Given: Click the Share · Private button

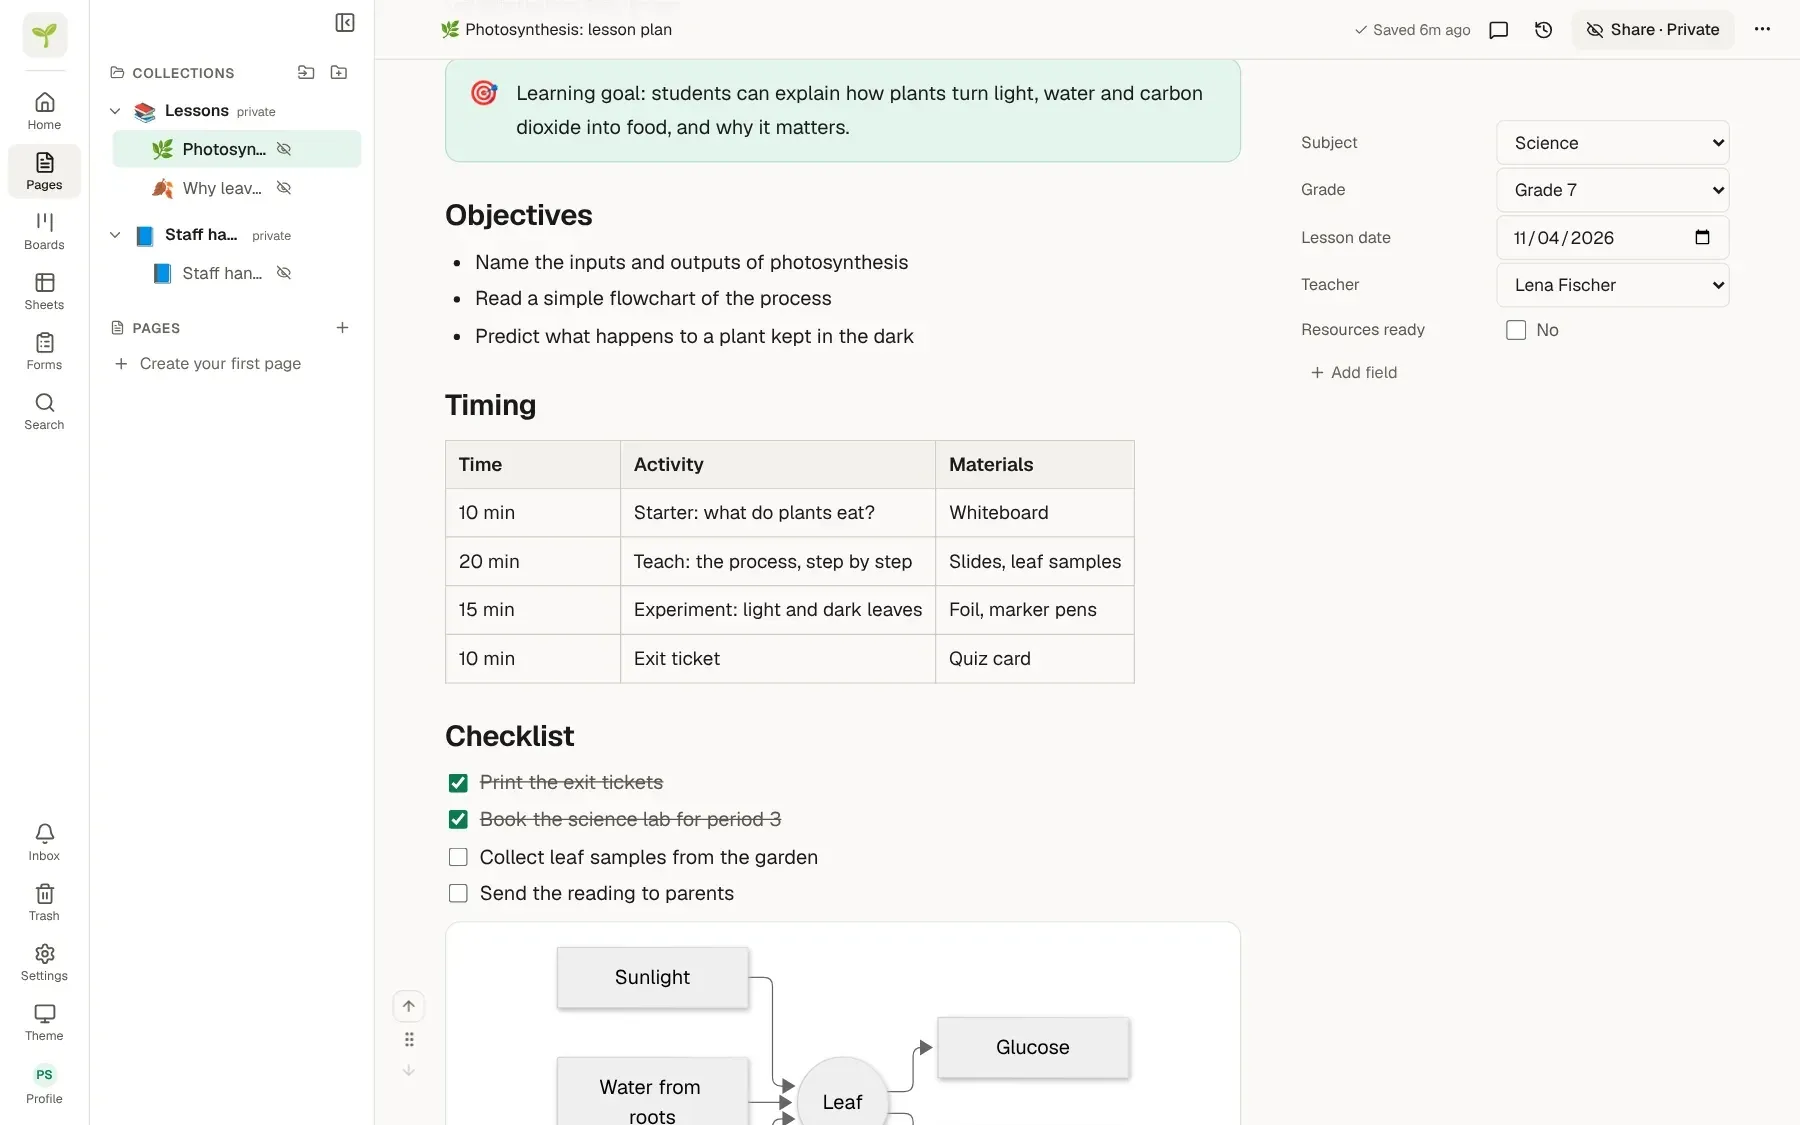Looking at the screenshot, I should pyautogui.click(x=1653, y=30).
